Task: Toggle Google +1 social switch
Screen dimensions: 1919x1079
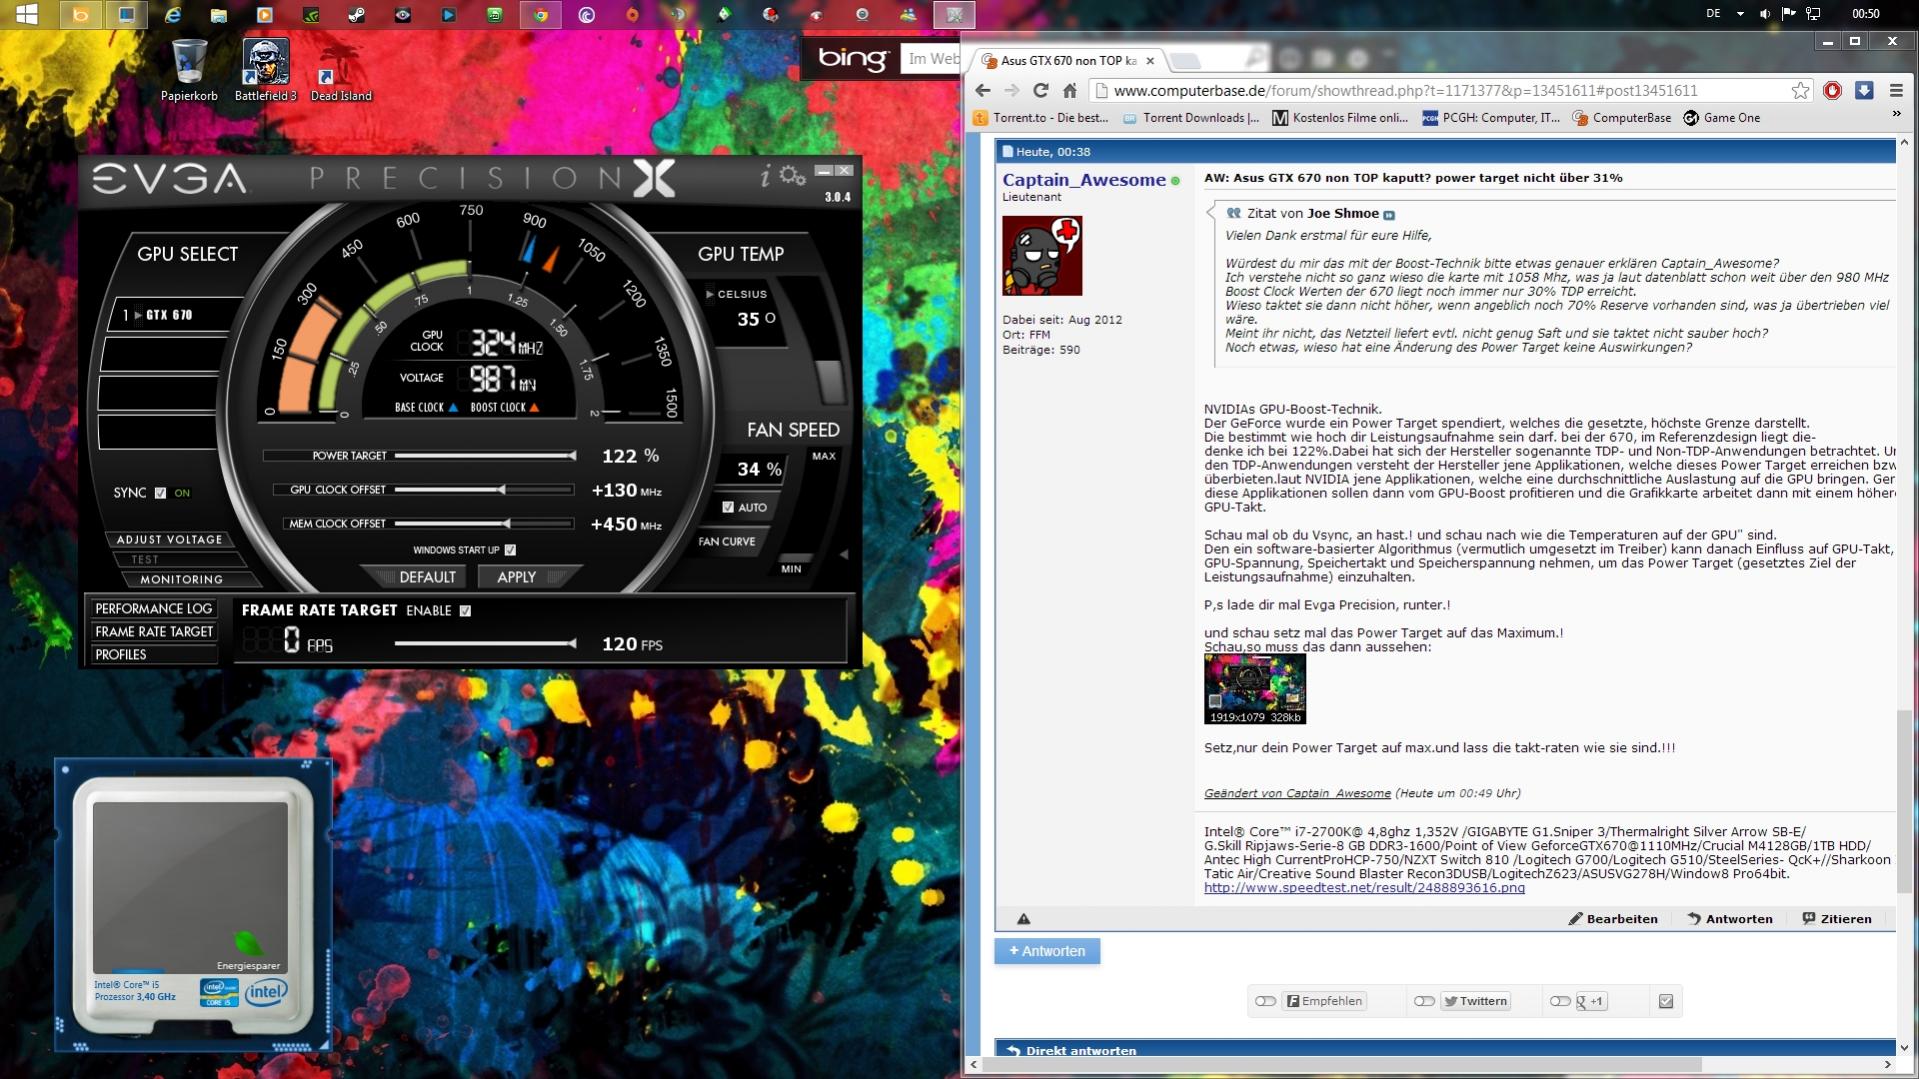Action: (x=1559, y=1001)
